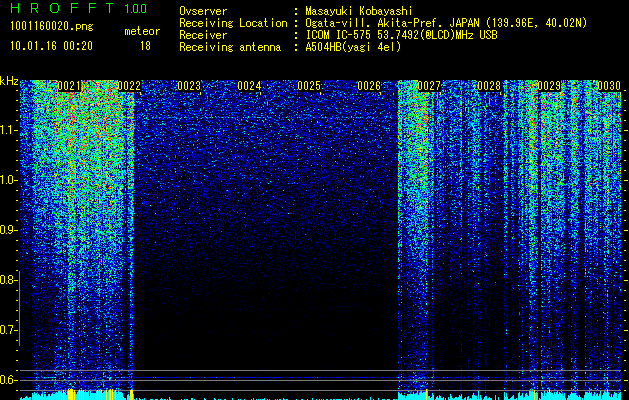Click the filename 1001160020.png
The image size is (629, 400).
(52, 26)
